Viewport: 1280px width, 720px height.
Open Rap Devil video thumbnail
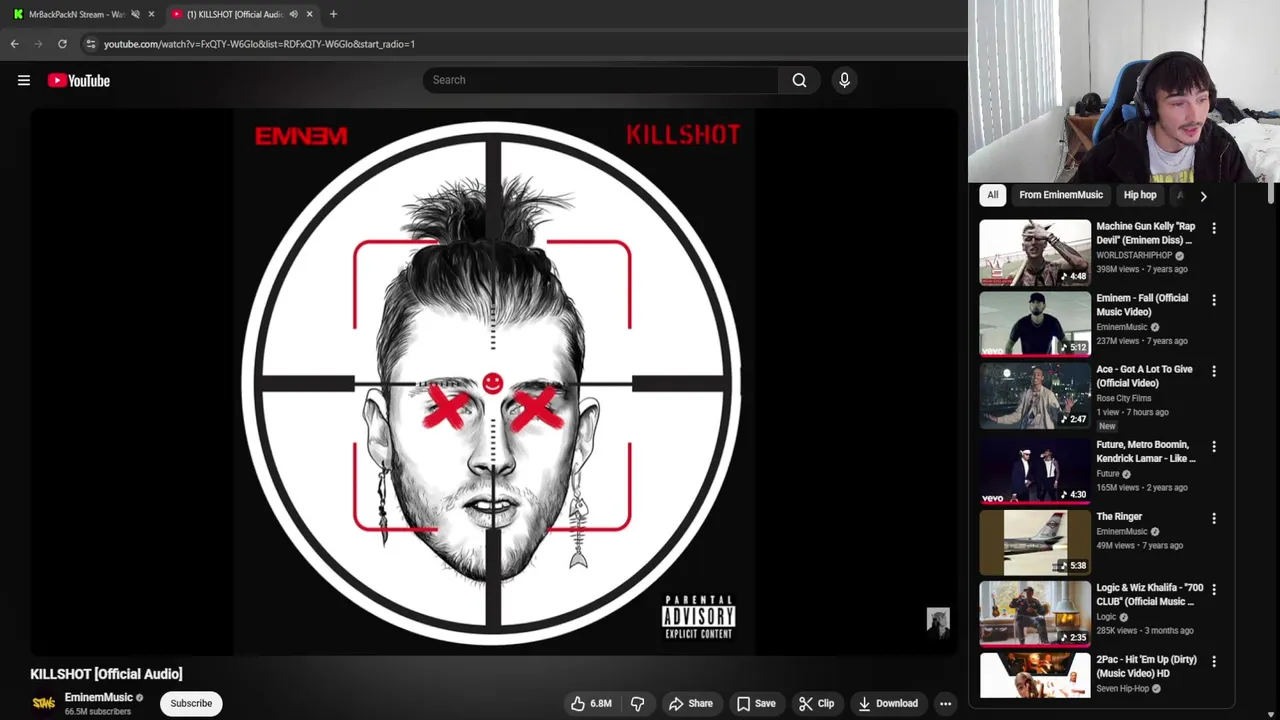1035,252
